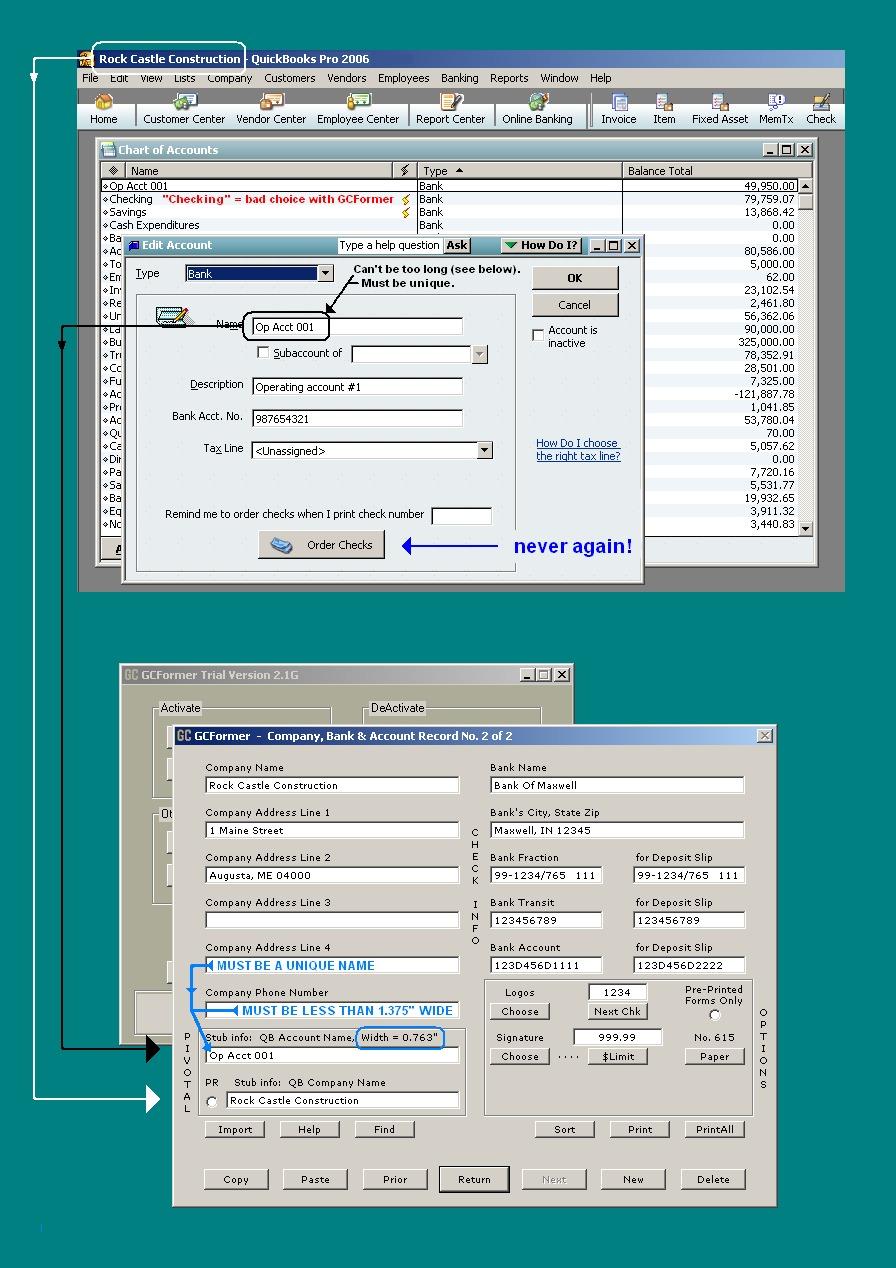Open the Reports menu
This screenshot has height=1268, width=896.
[x=509, y=78]
